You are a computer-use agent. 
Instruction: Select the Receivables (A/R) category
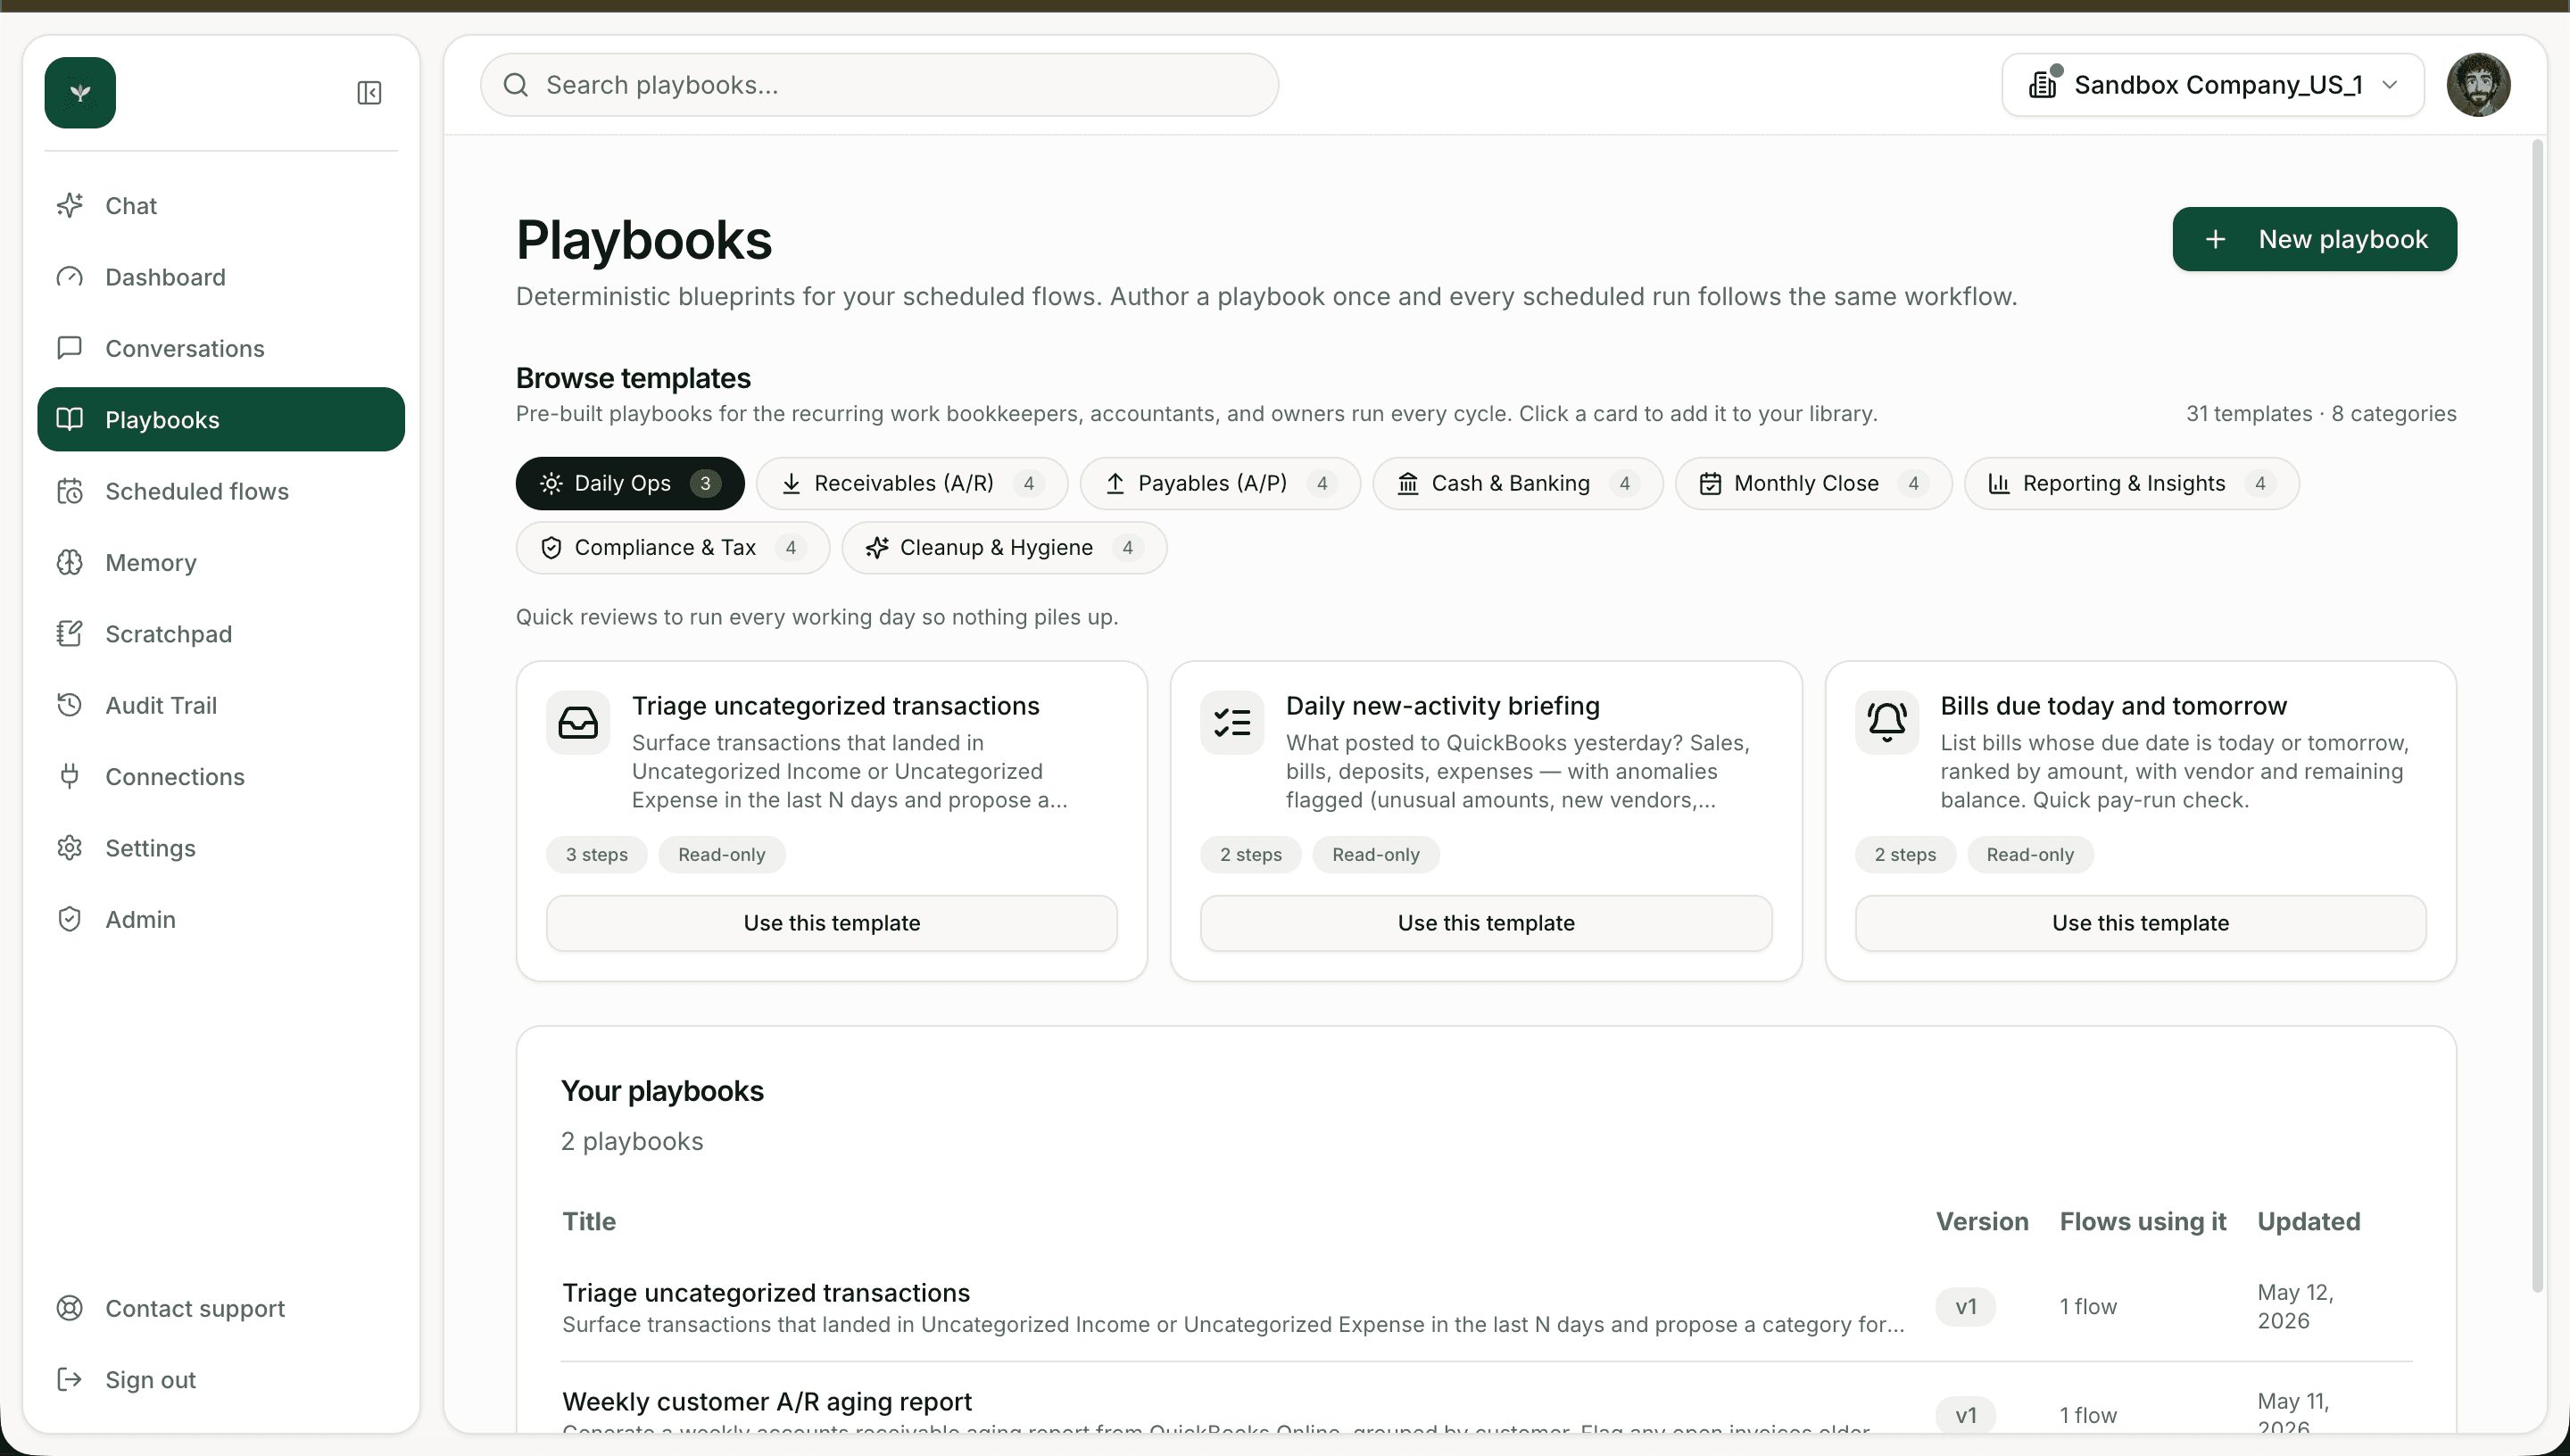(x=911, y=483)
